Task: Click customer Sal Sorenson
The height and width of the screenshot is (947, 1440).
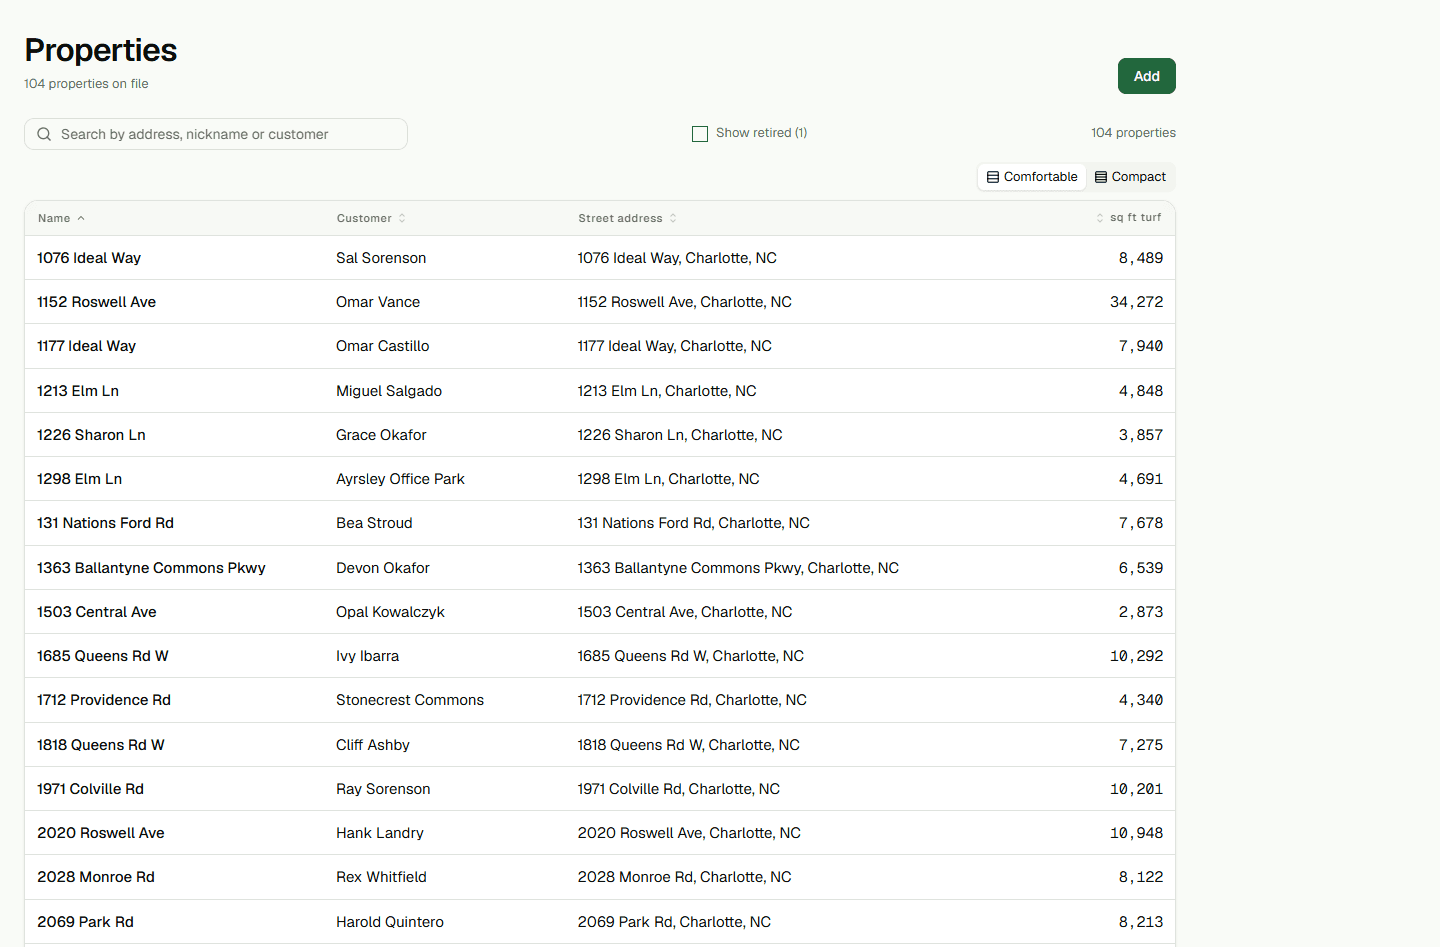Action: tap(381, 258)
